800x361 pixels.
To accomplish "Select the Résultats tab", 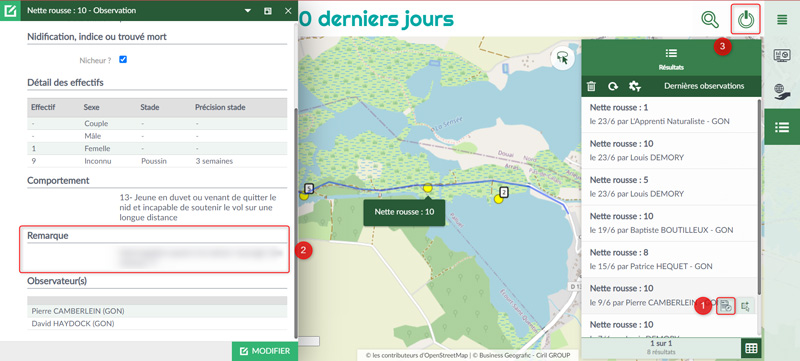I will click(x=671, y=59).
